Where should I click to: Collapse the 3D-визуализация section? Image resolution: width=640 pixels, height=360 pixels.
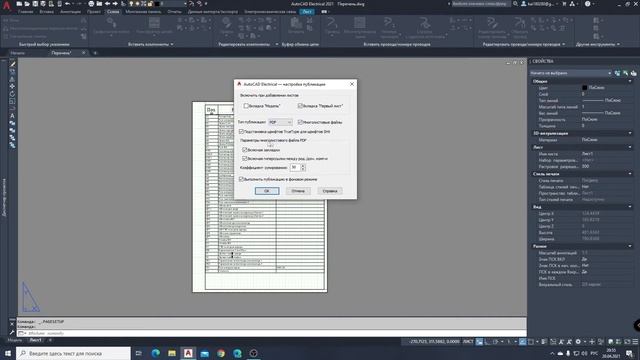630,133
